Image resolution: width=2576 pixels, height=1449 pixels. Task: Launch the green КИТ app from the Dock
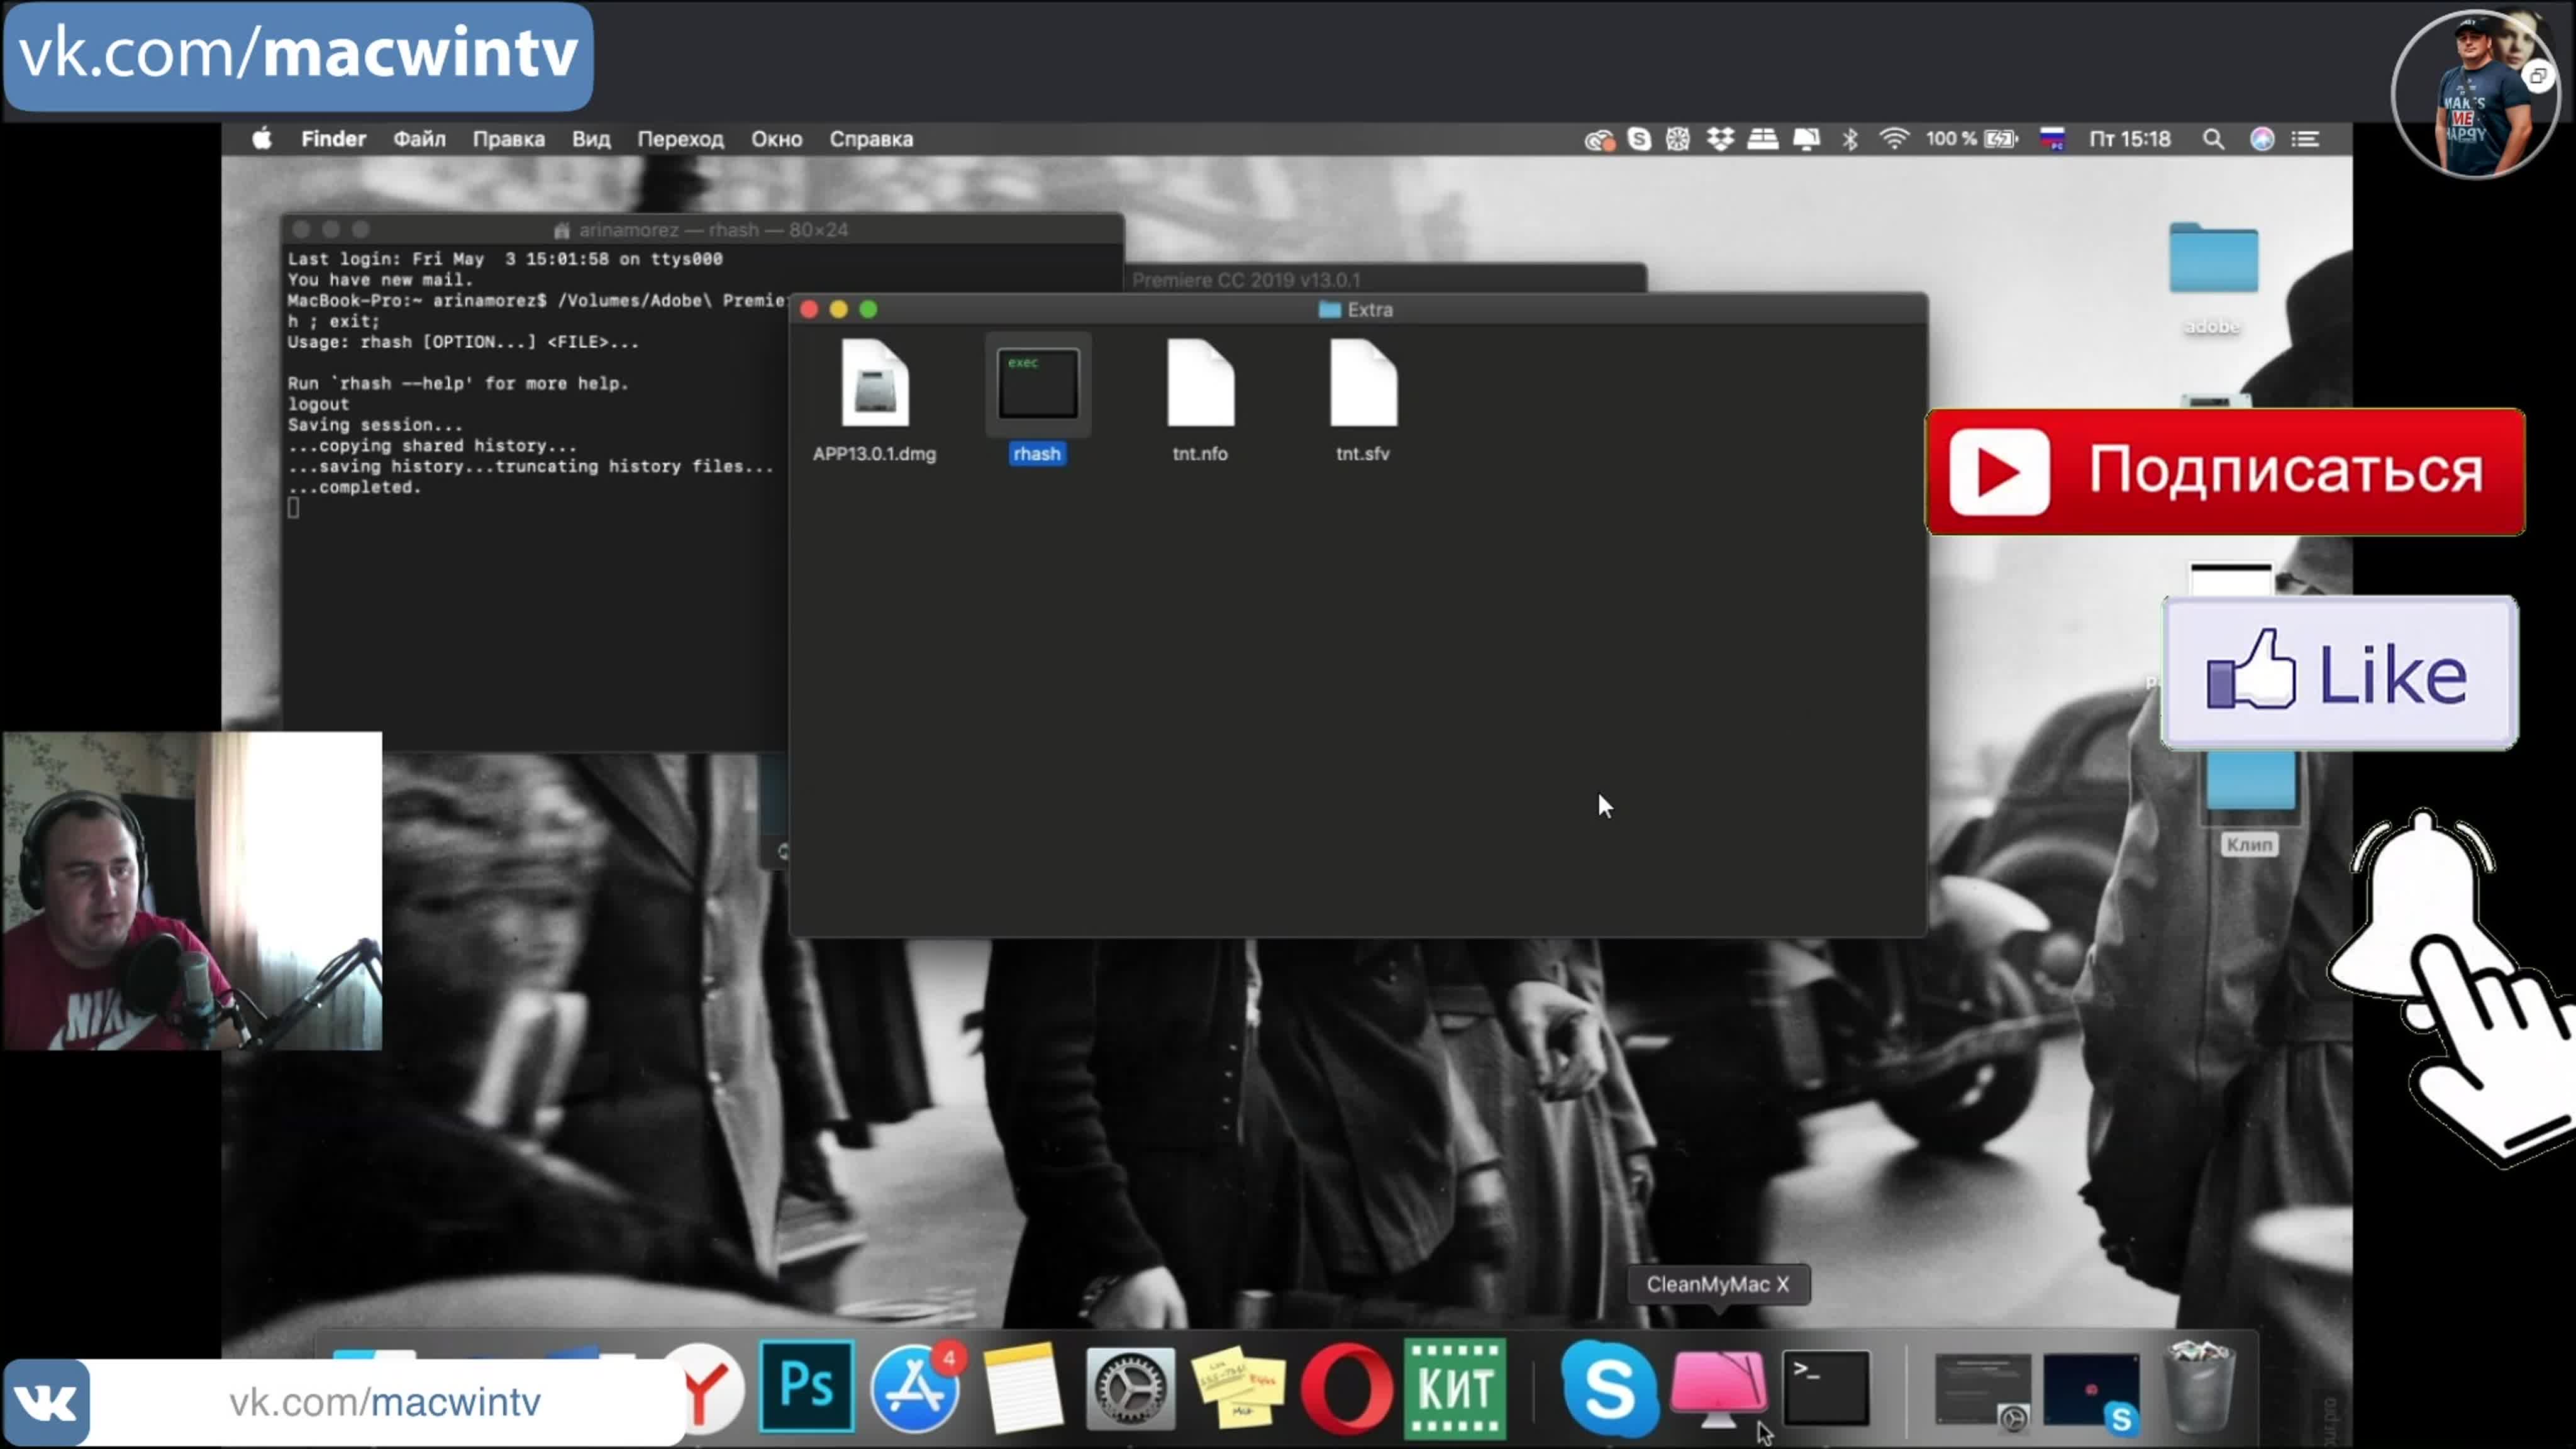[1455, 1388]
